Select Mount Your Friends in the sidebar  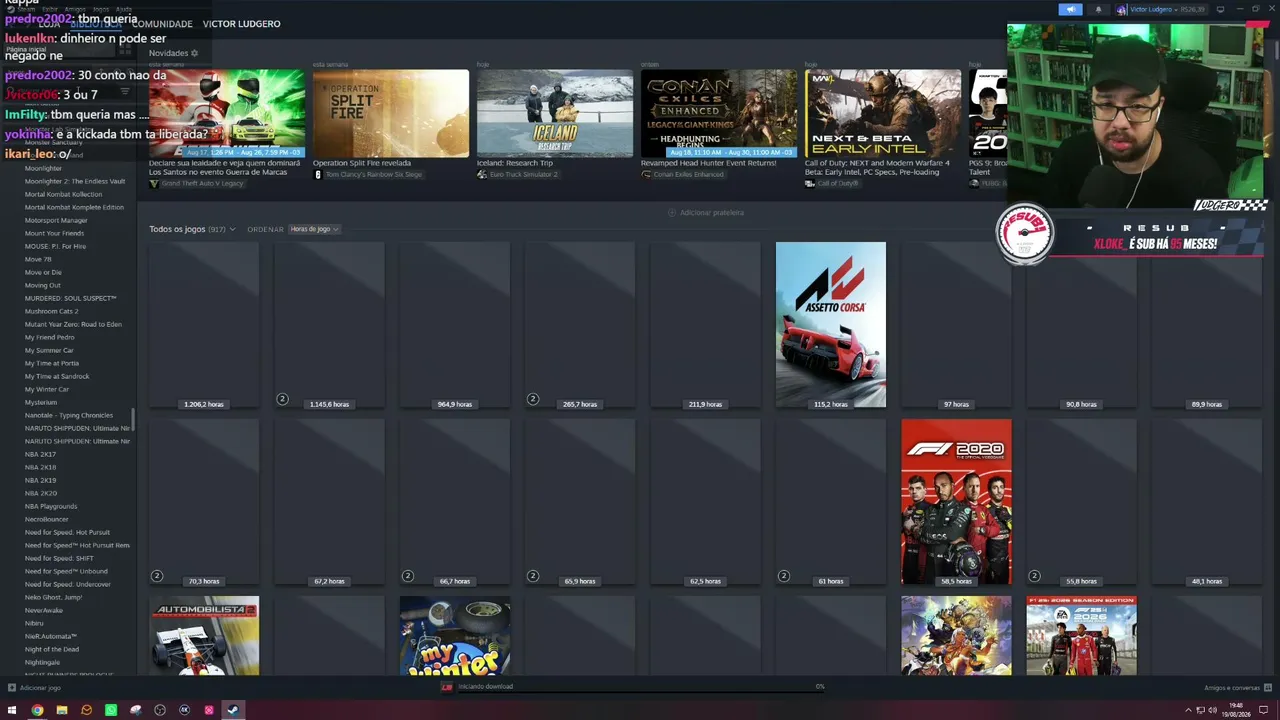(54, 233)
